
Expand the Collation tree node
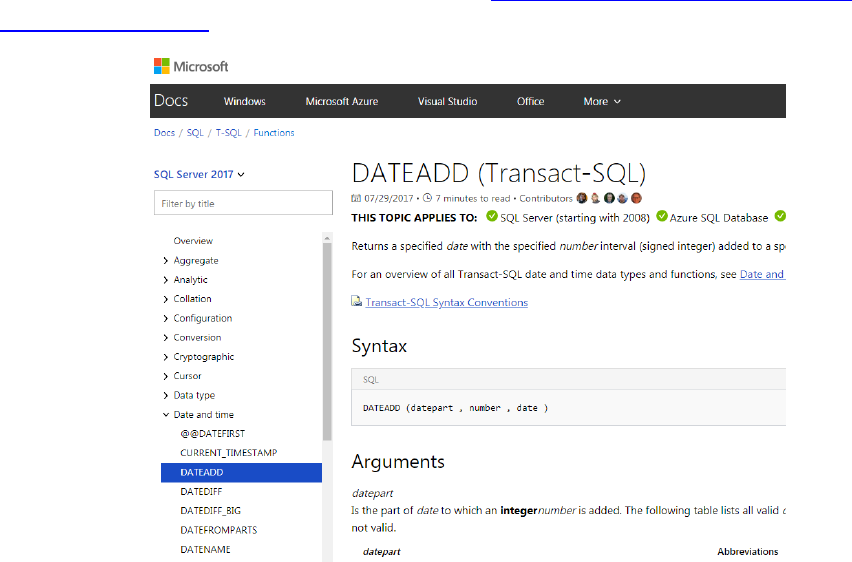(x=166, y=299)
